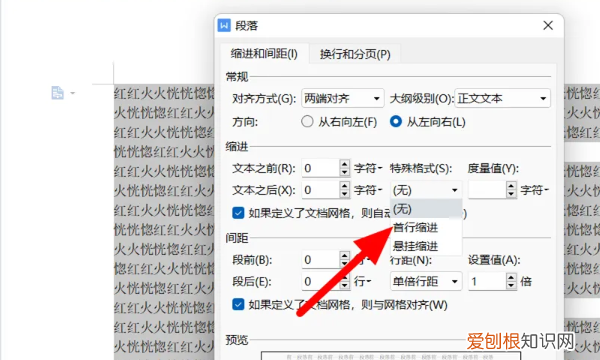Viewport: 600px width, 360px height.
Task: Toggle the 如果定义了文档网格，则自动调整 checkbox
Action: pos(238,213)
